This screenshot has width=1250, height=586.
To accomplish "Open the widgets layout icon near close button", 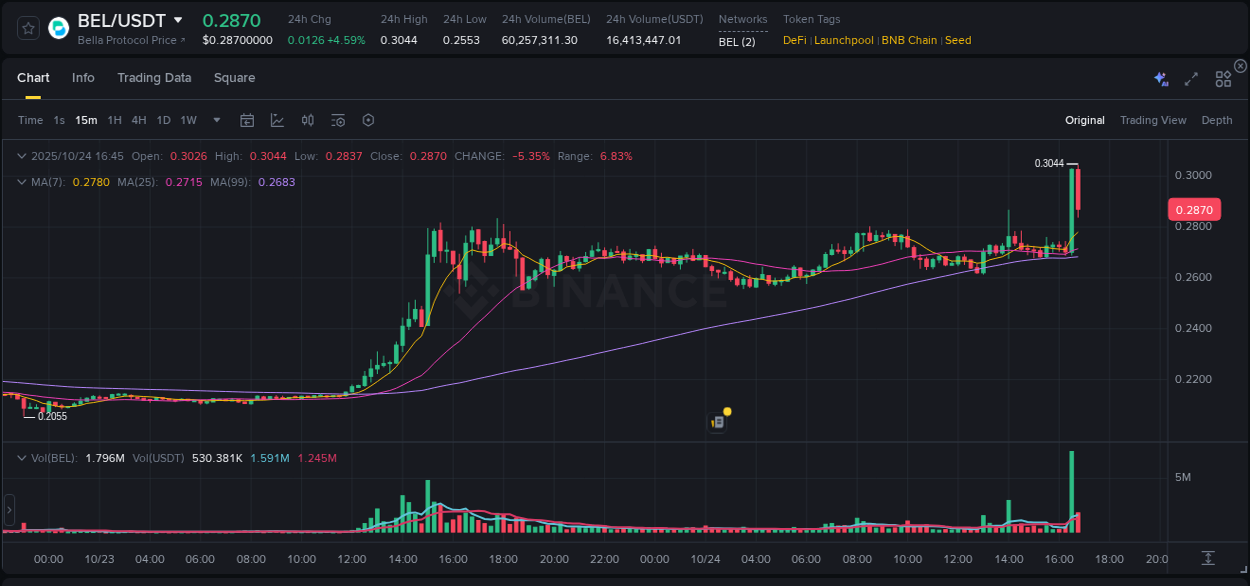I will pyautogui.click(x=1223, y=78).
